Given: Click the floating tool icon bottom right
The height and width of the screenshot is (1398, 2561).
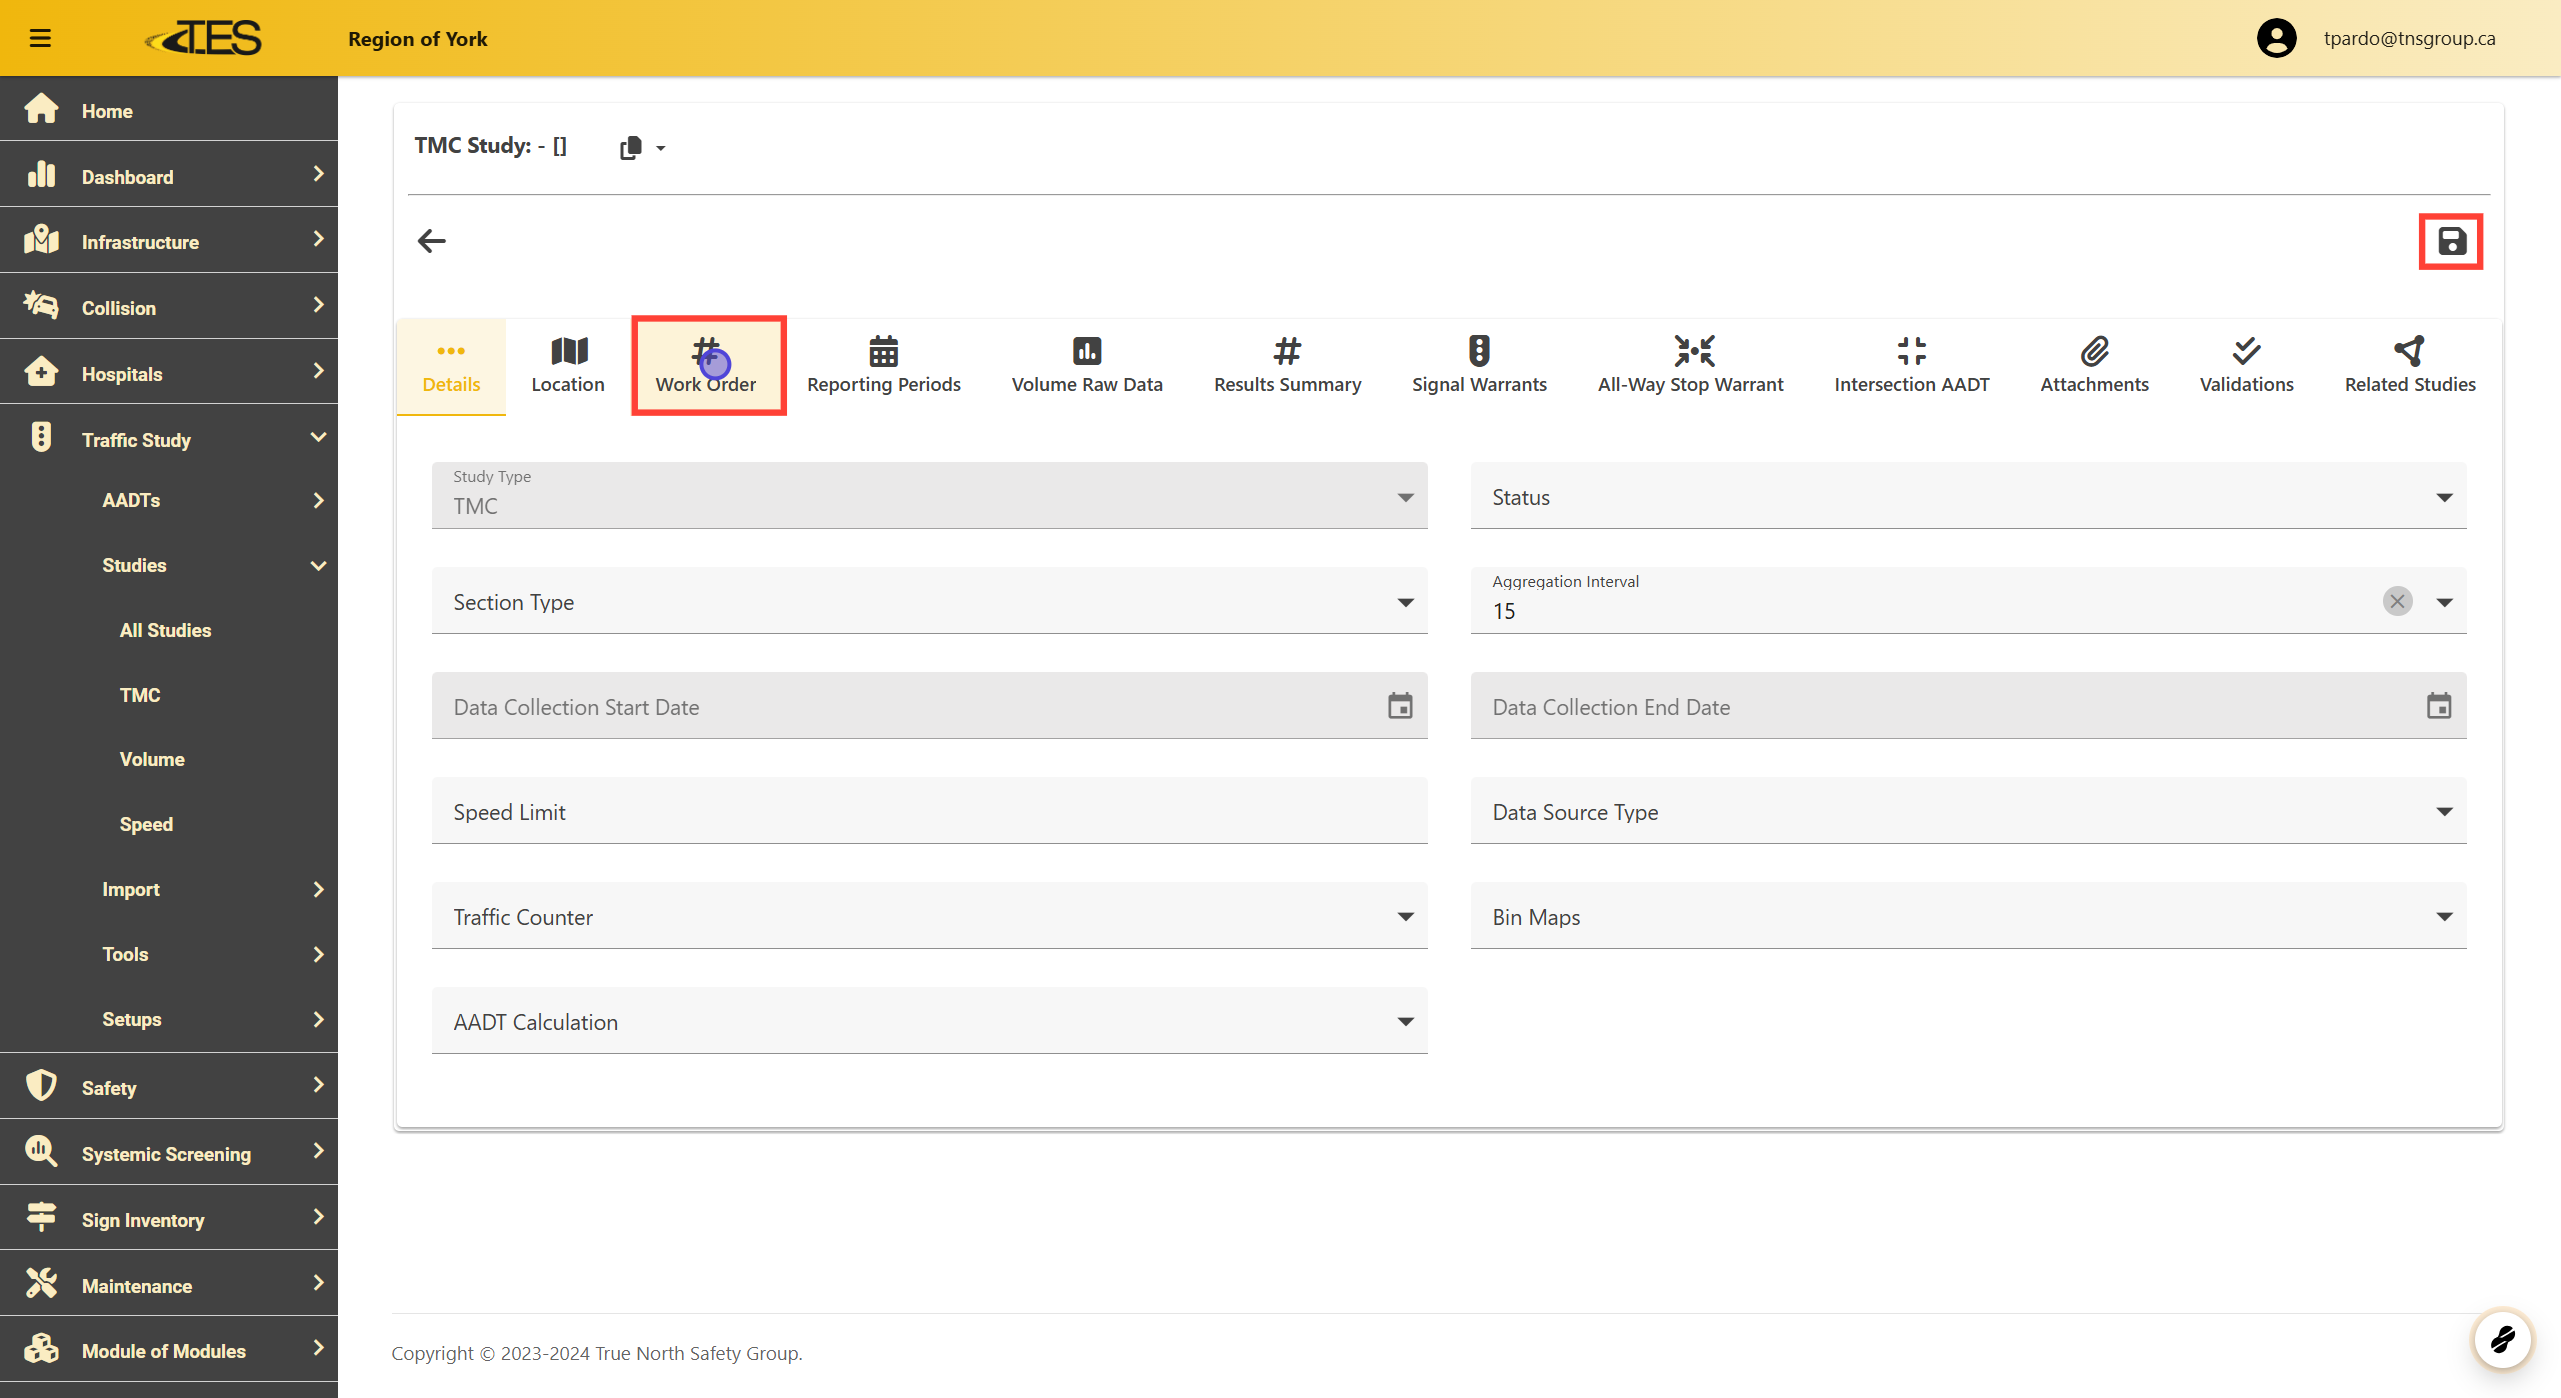Looking at the screenshot, I should (x=2502, y=1338).
